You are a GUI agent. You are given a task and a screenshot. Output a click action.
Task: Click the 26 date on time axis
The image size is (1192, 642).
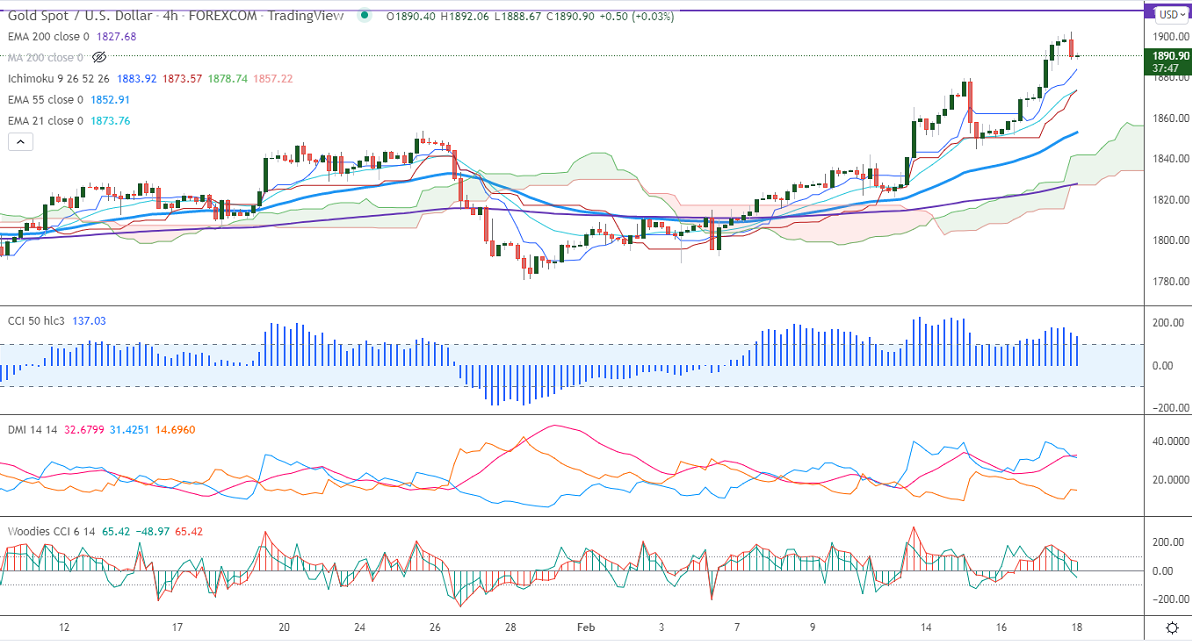[435, 628]
